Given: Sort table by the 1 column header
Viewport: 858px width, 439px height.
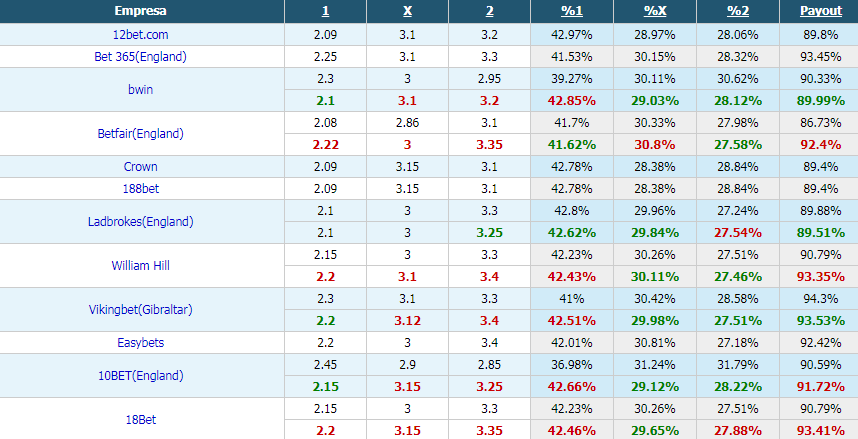Looking at the screenshot, I should click(326, 11).
